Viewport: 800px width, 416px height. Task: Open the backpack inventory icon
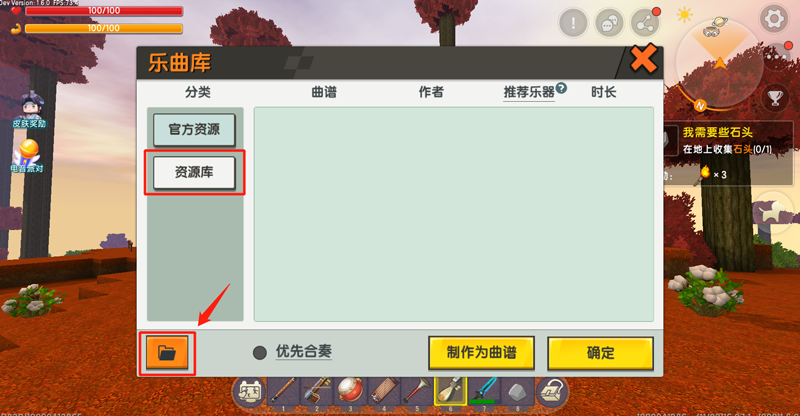(x=552, y=392)
